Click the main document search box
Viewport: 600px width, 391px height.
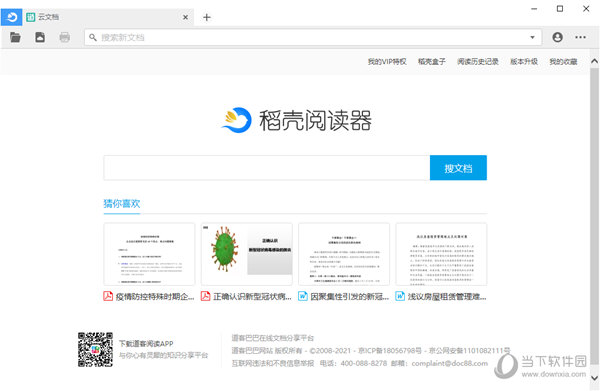tap(267, 168)
